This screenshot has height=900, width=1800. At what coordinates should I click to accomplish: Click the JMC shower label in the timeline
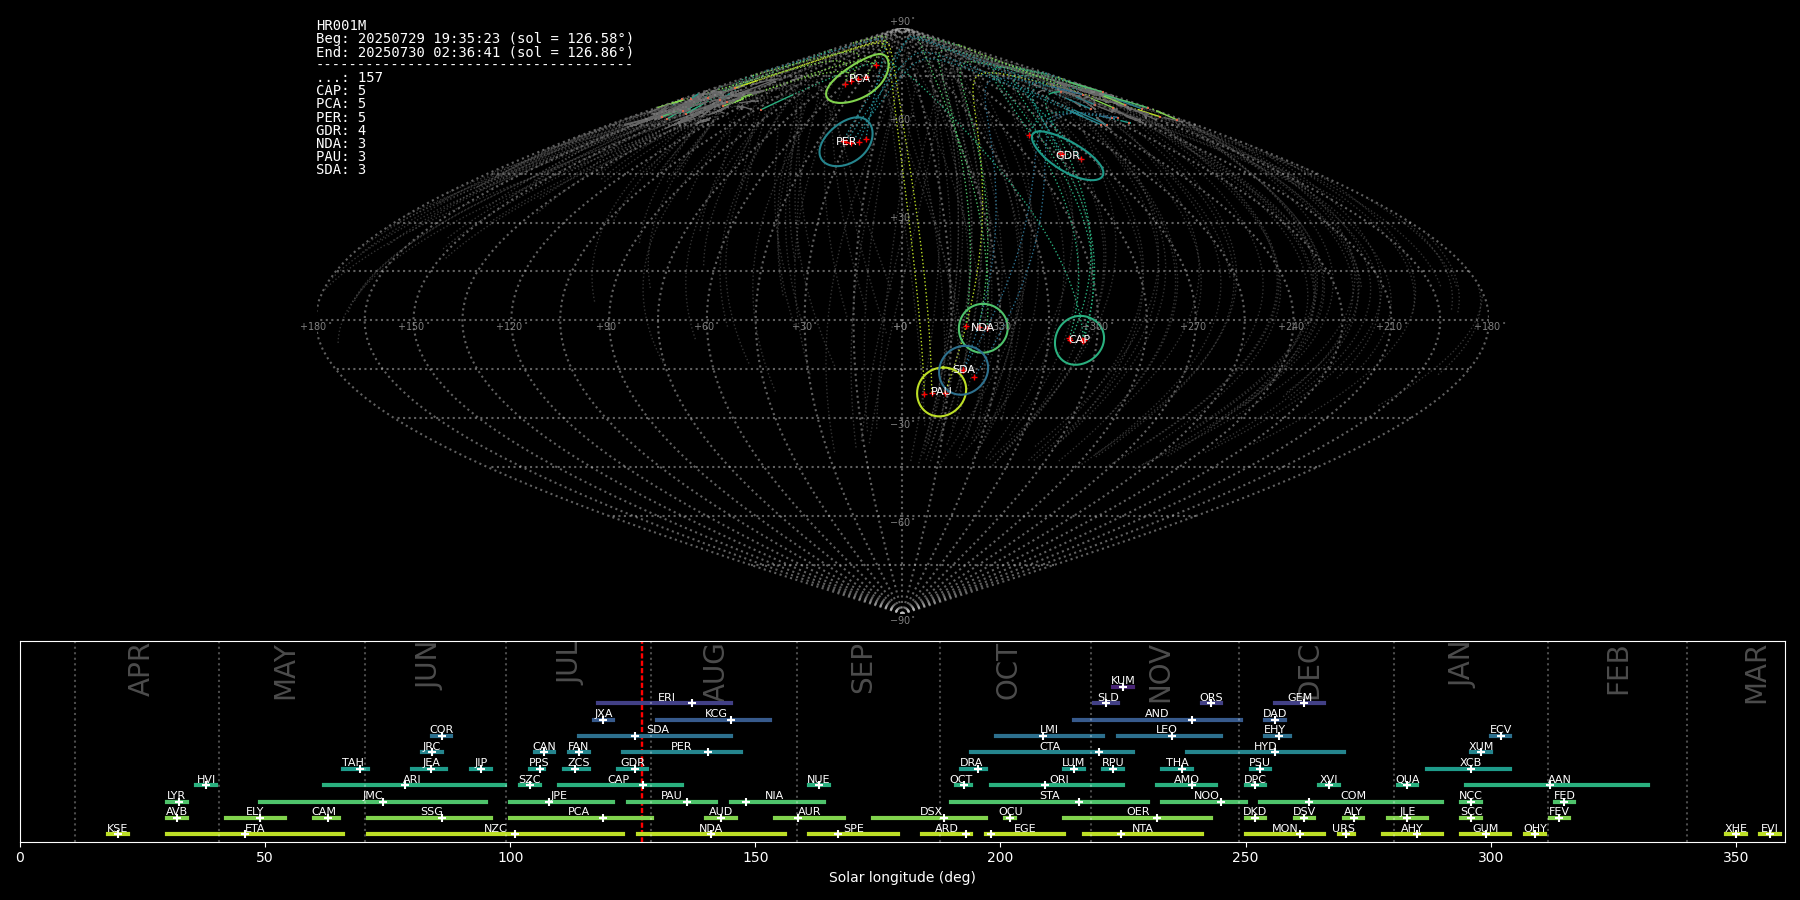(372, 796)
